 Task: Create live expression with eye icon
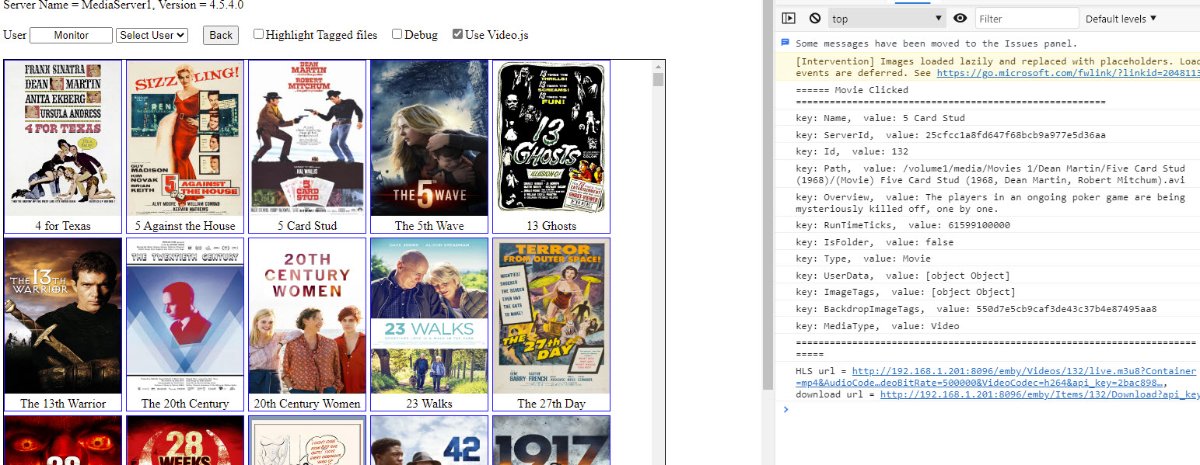(x=960, y=18)
